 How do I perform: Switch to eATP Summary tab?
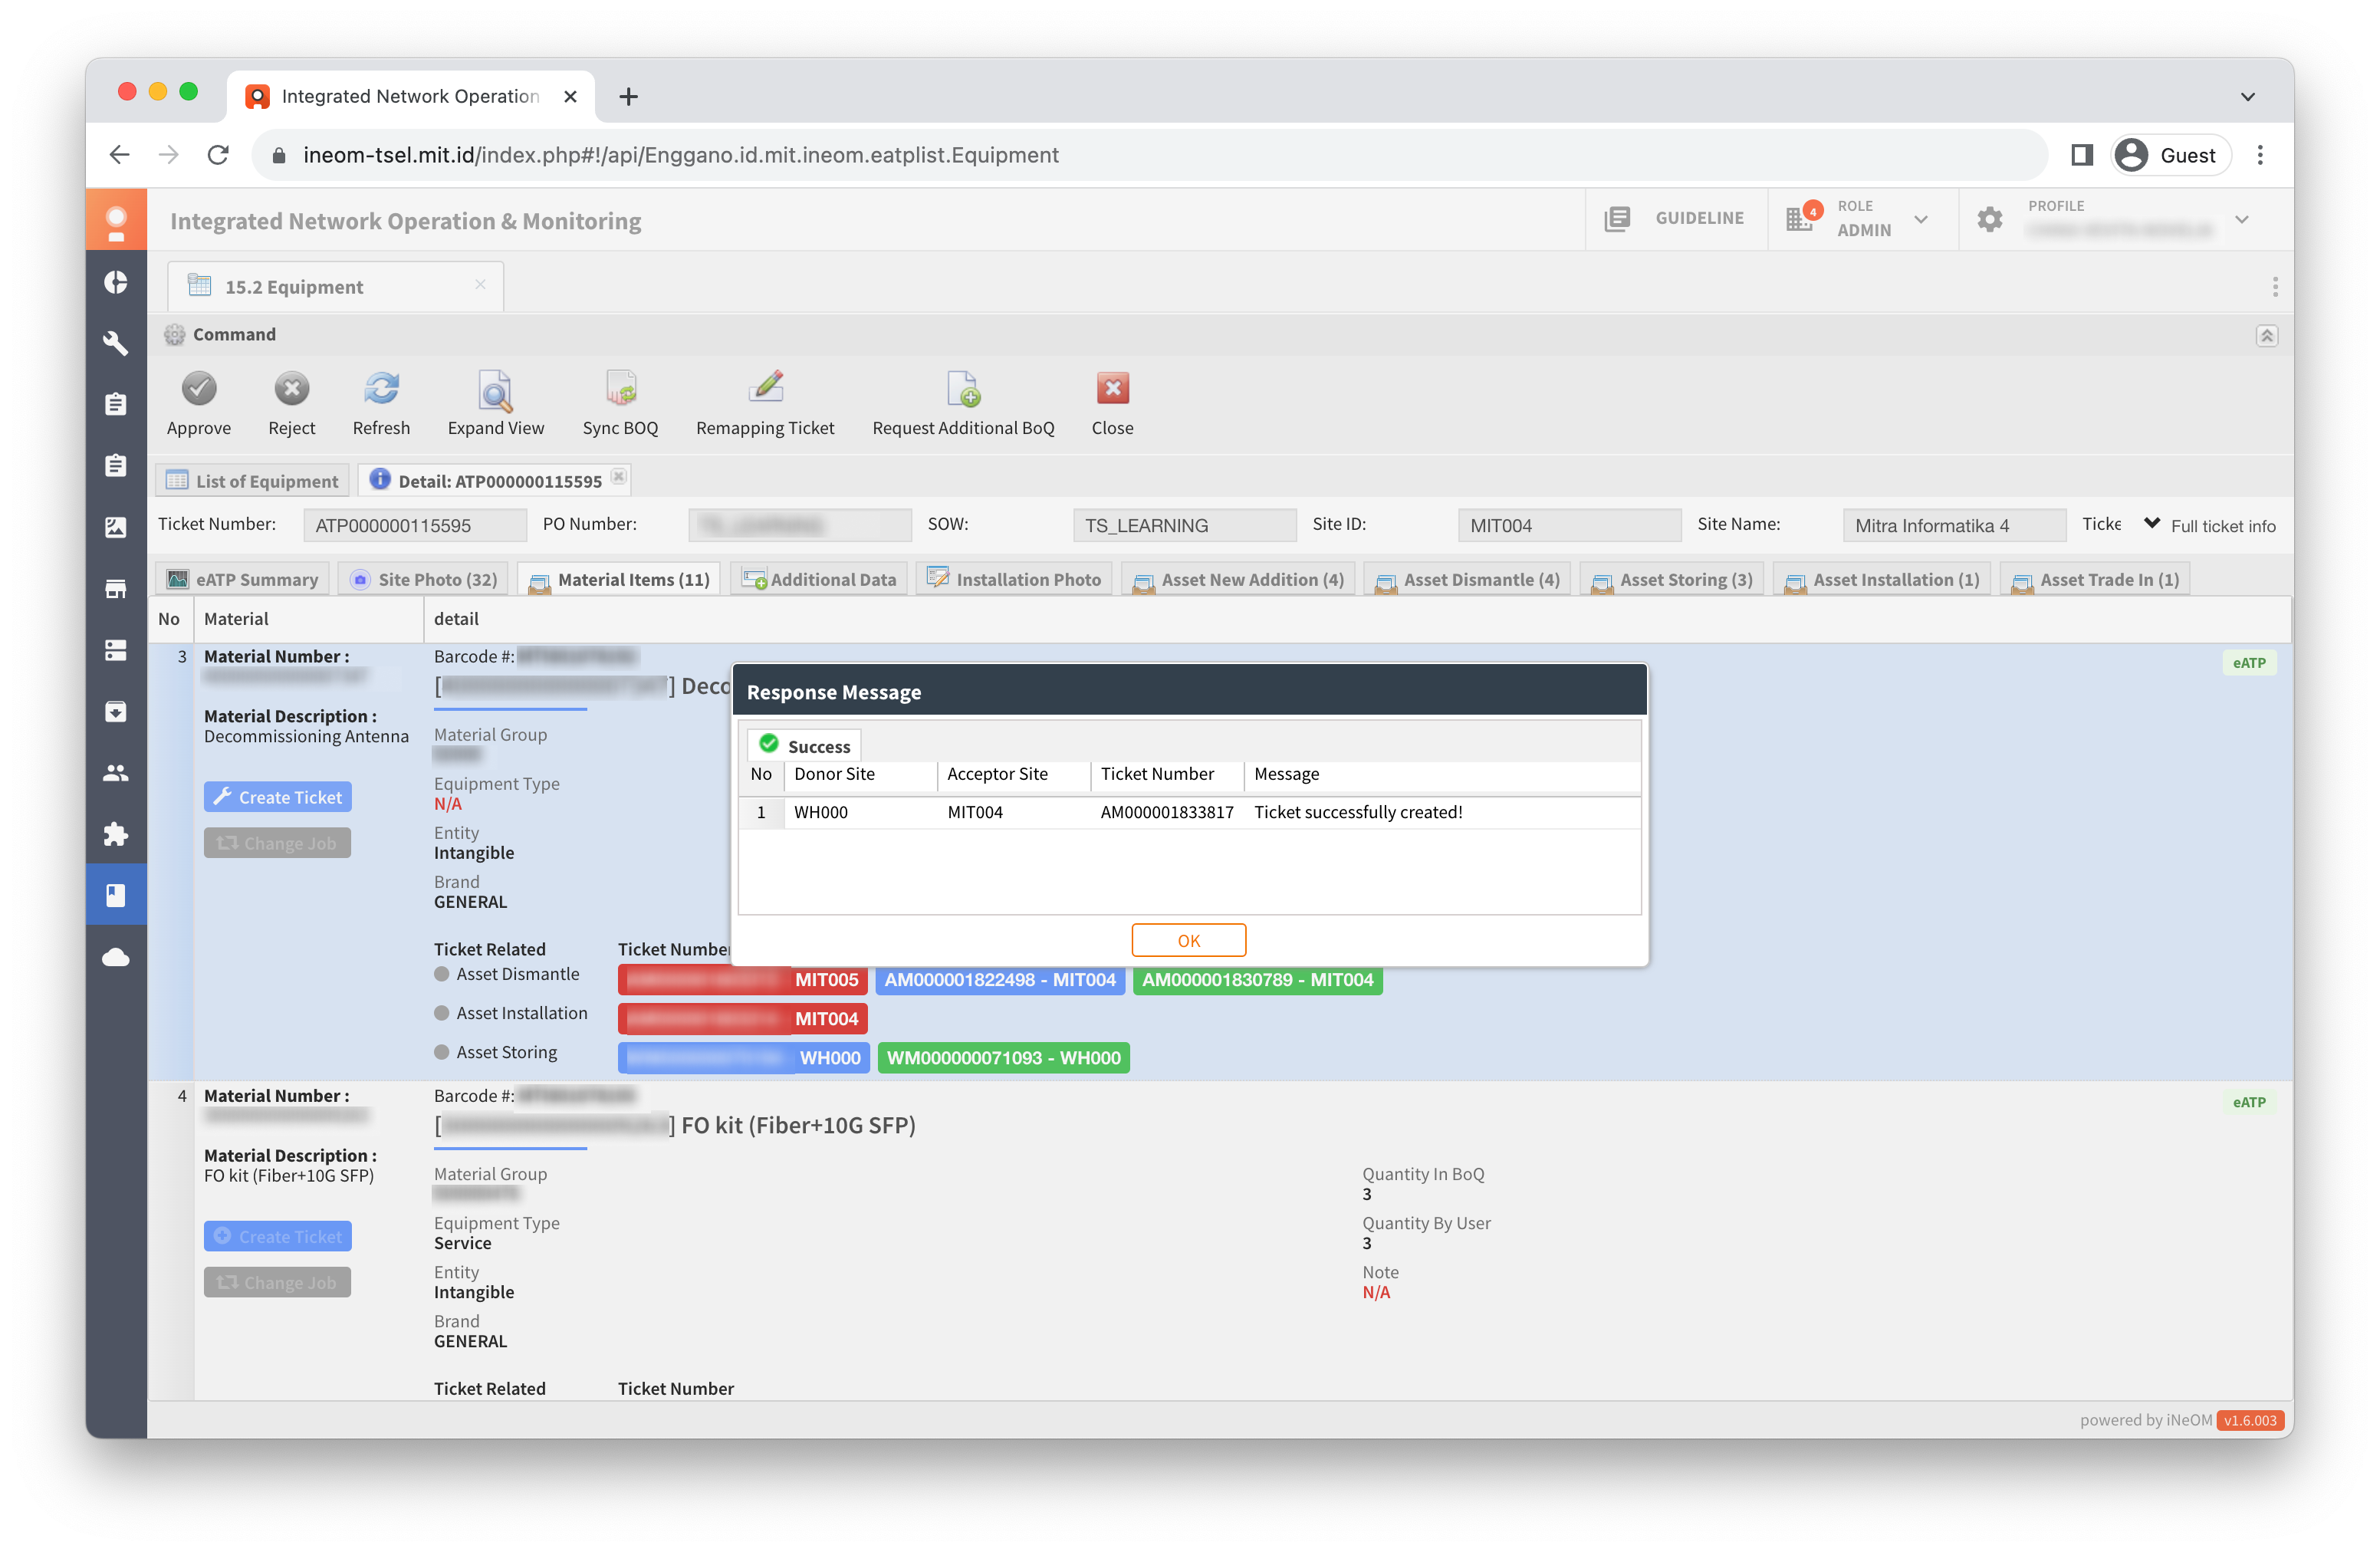tap(241, 580)
